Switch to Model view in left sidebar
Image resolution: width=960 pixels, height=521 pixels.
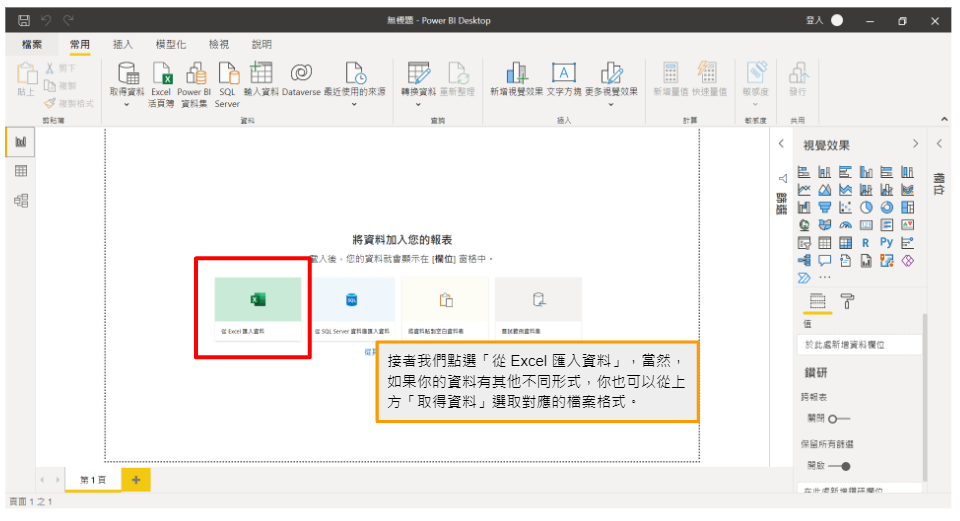(x=21, y=201)
